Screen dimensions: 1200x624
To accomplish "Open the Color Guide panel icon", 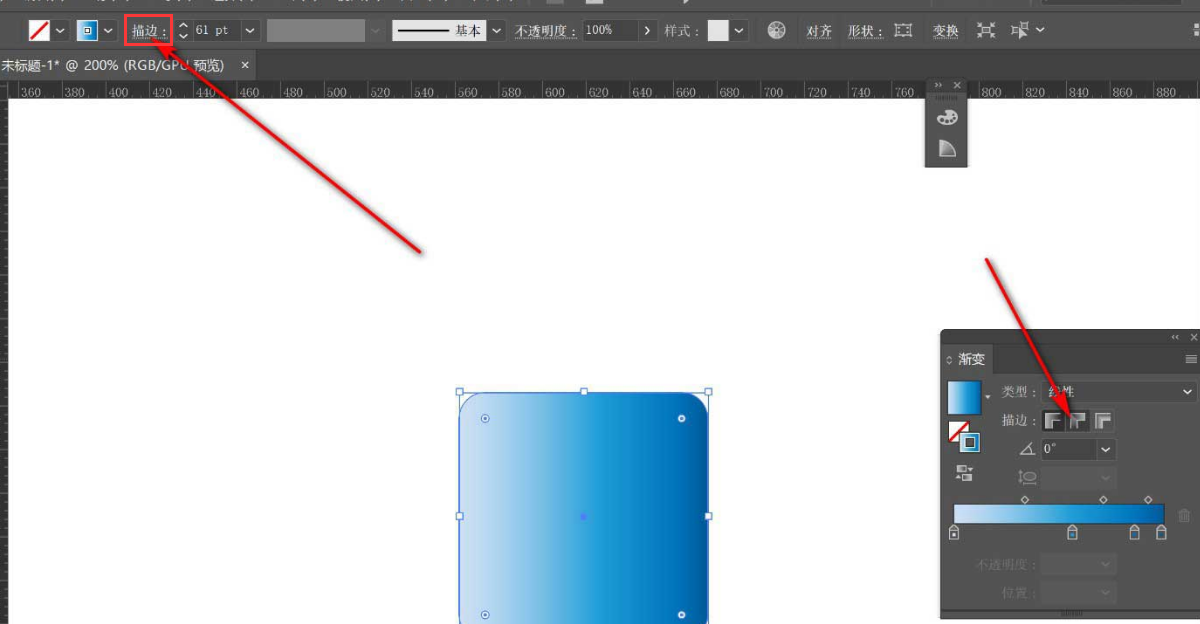I will [x=946, y=149].
